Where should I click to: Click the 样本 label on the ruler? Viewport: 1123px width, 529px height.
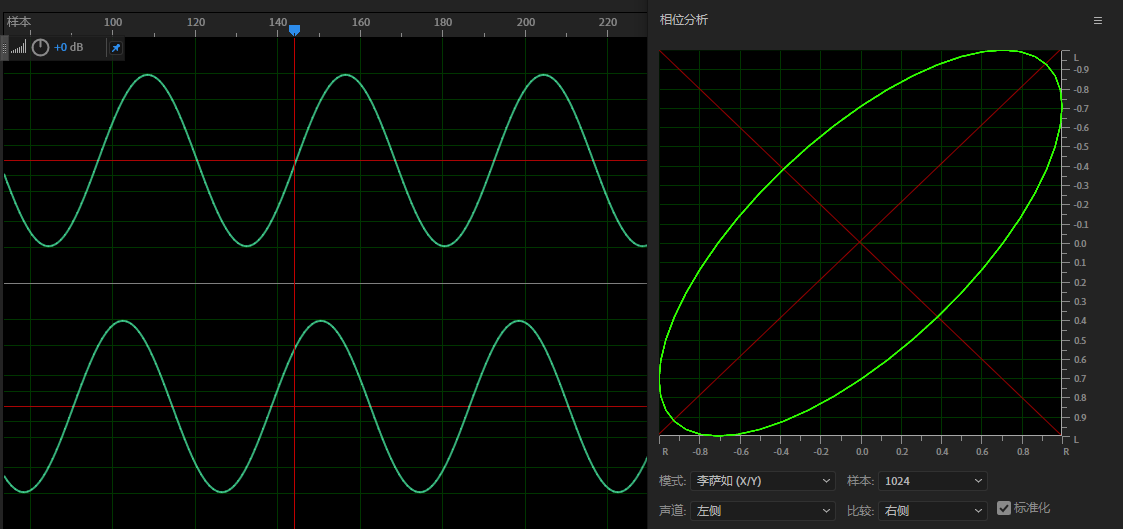(x=19, y=22)
